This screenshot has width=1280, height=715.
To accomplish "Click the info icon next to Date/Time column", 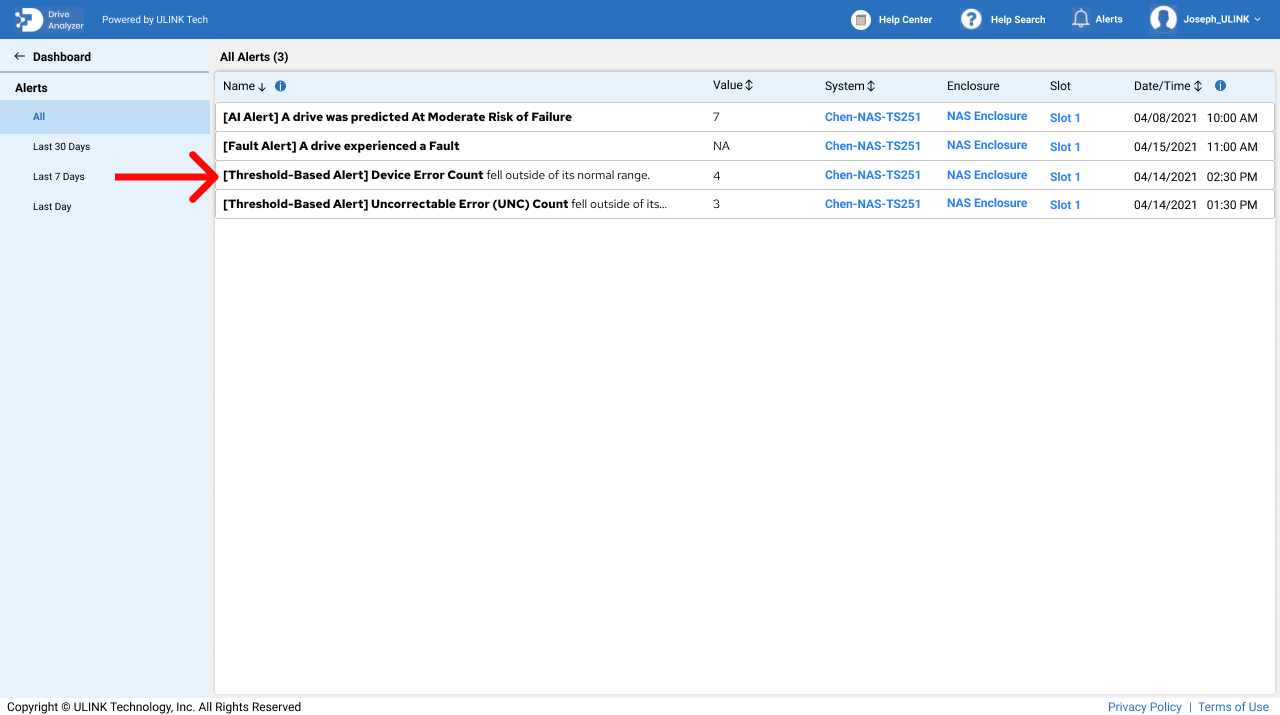I will click(x=1220, y=86).
